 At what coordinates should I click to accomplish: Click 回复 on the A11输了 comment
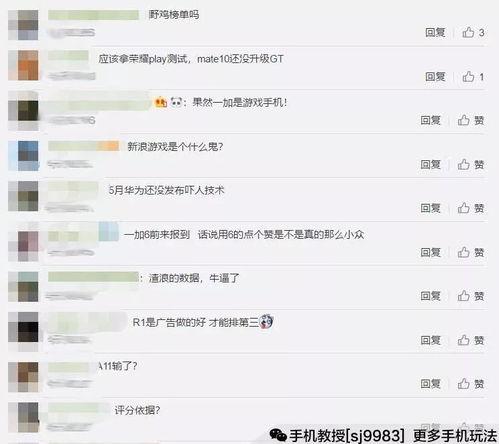(431, 384)
